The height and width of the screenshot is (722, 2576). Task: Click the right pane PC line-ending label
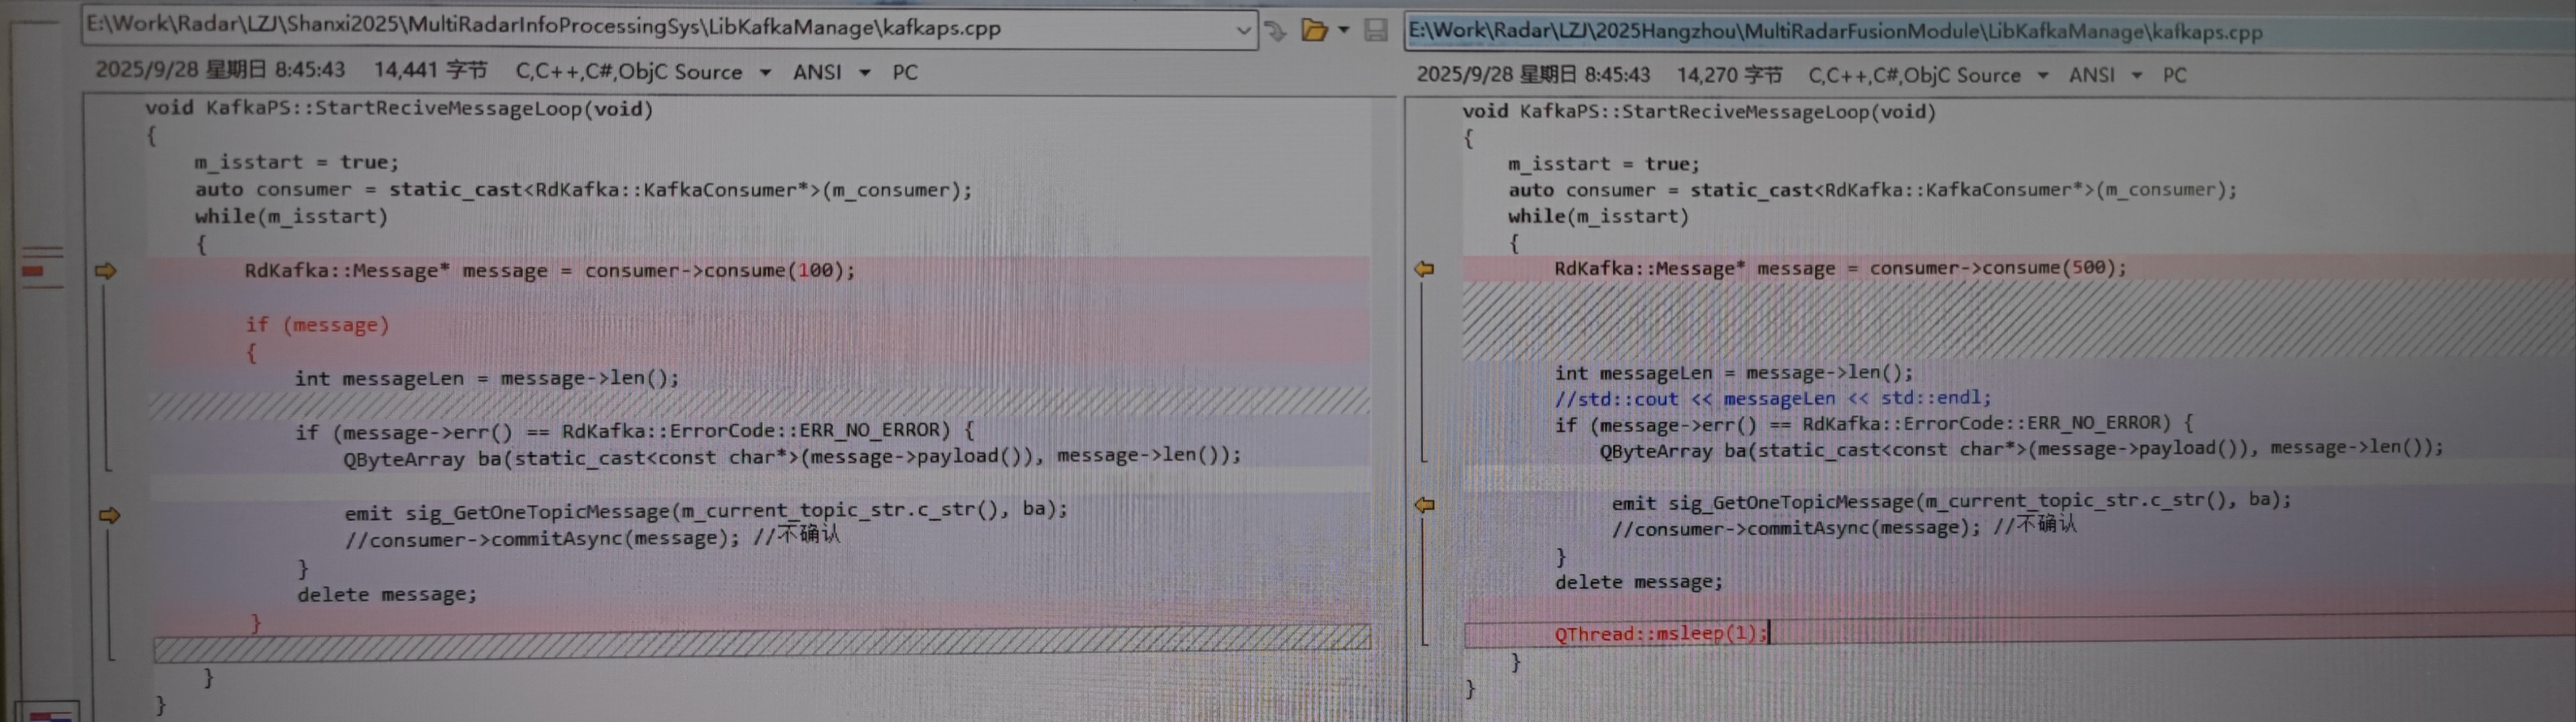[x=2174, y=76]
